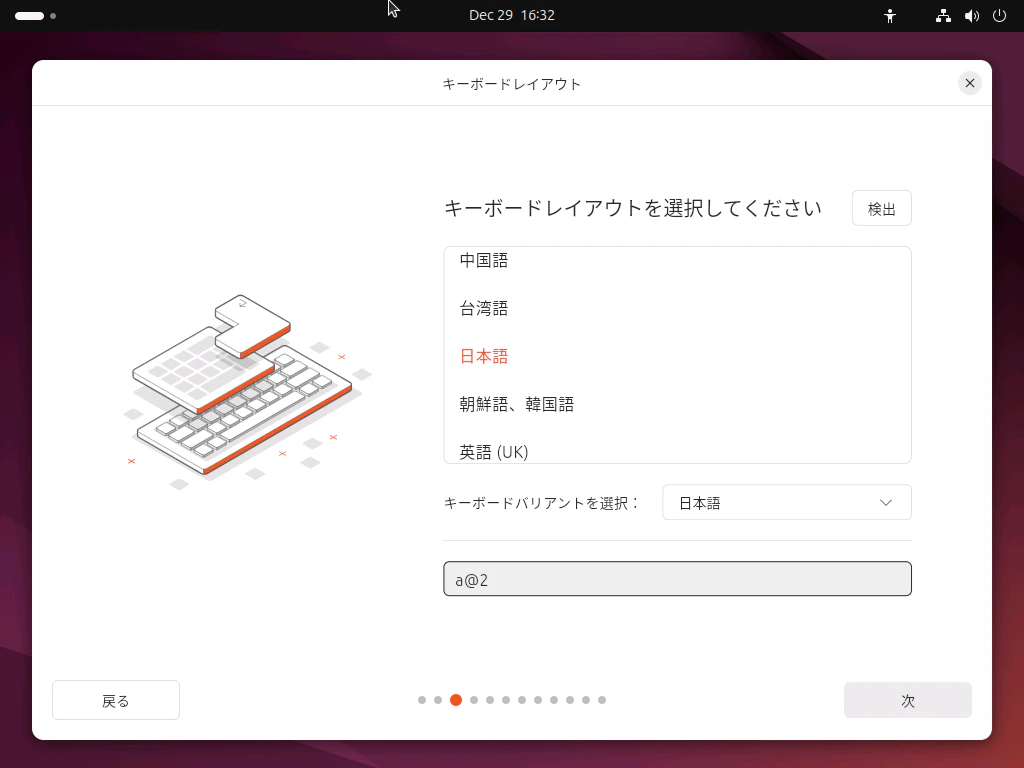The image size is (1024, 768).
Task: Select 朝鮮語、韓国語 from the layout list
Action: click(516, 404)
